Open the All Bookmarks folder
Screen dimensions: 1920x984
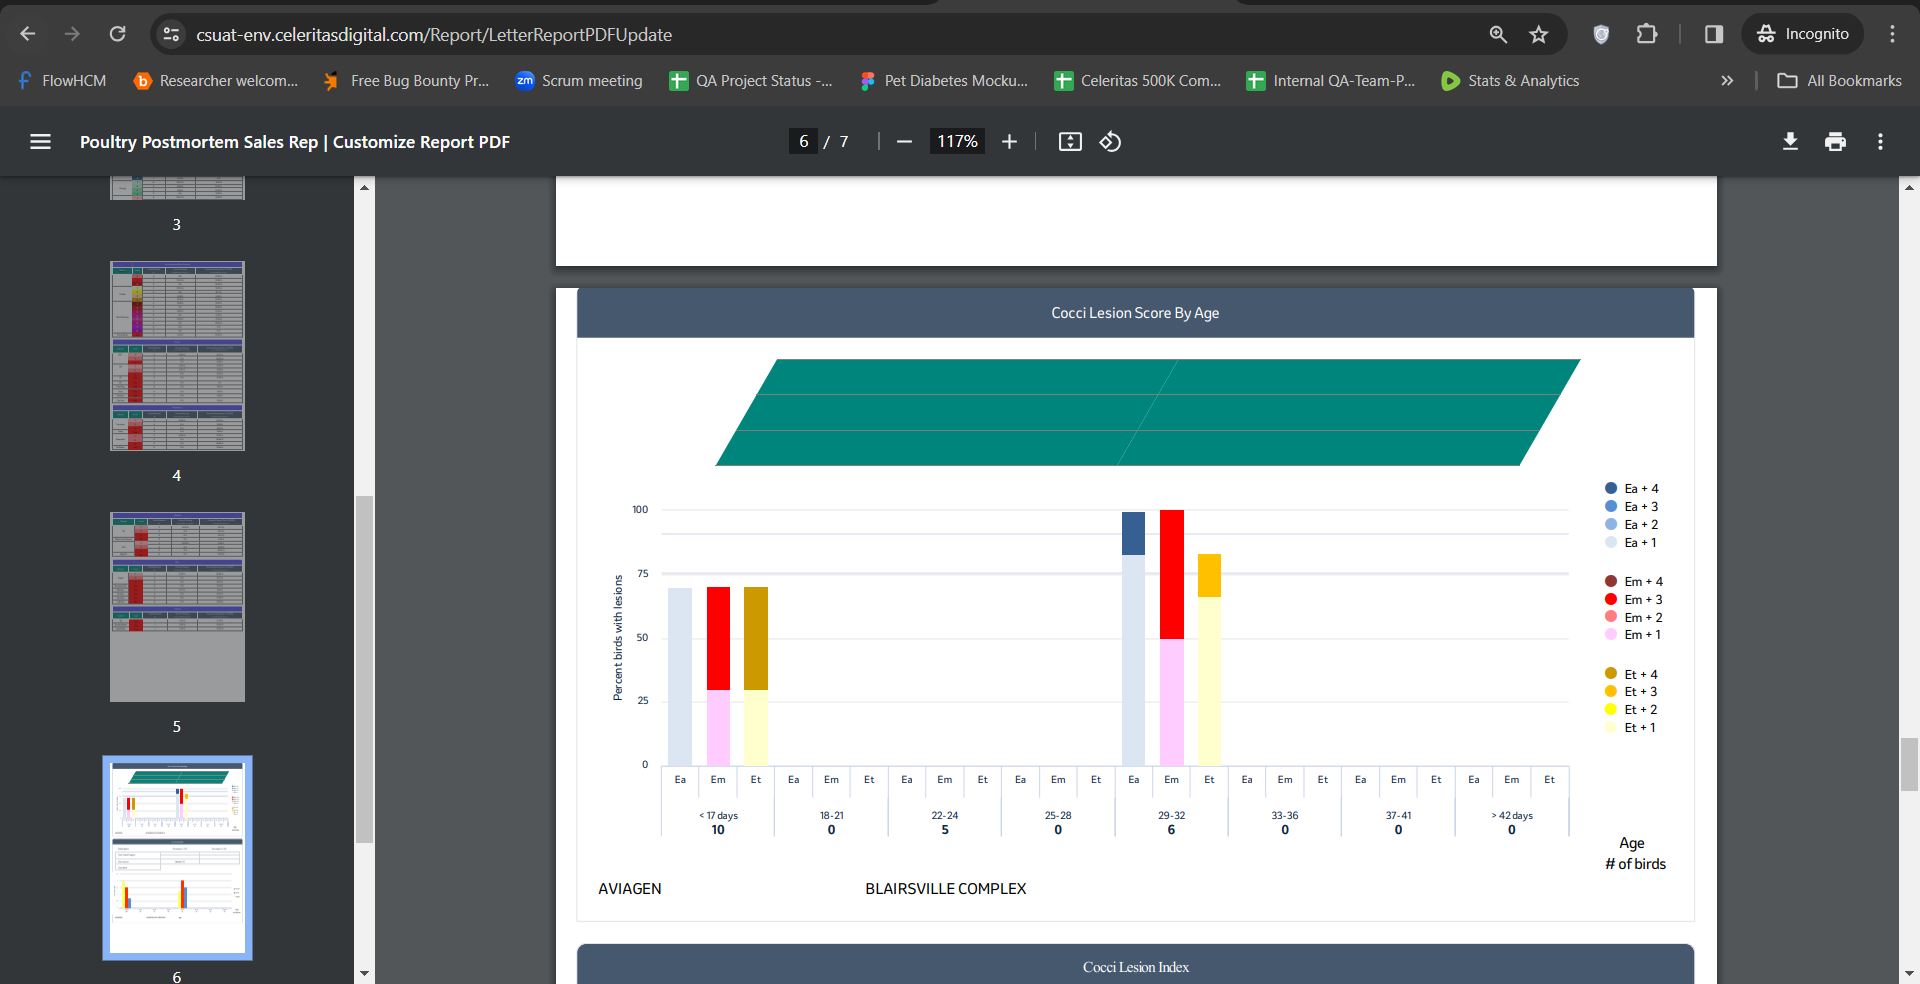pos(1839,81)
